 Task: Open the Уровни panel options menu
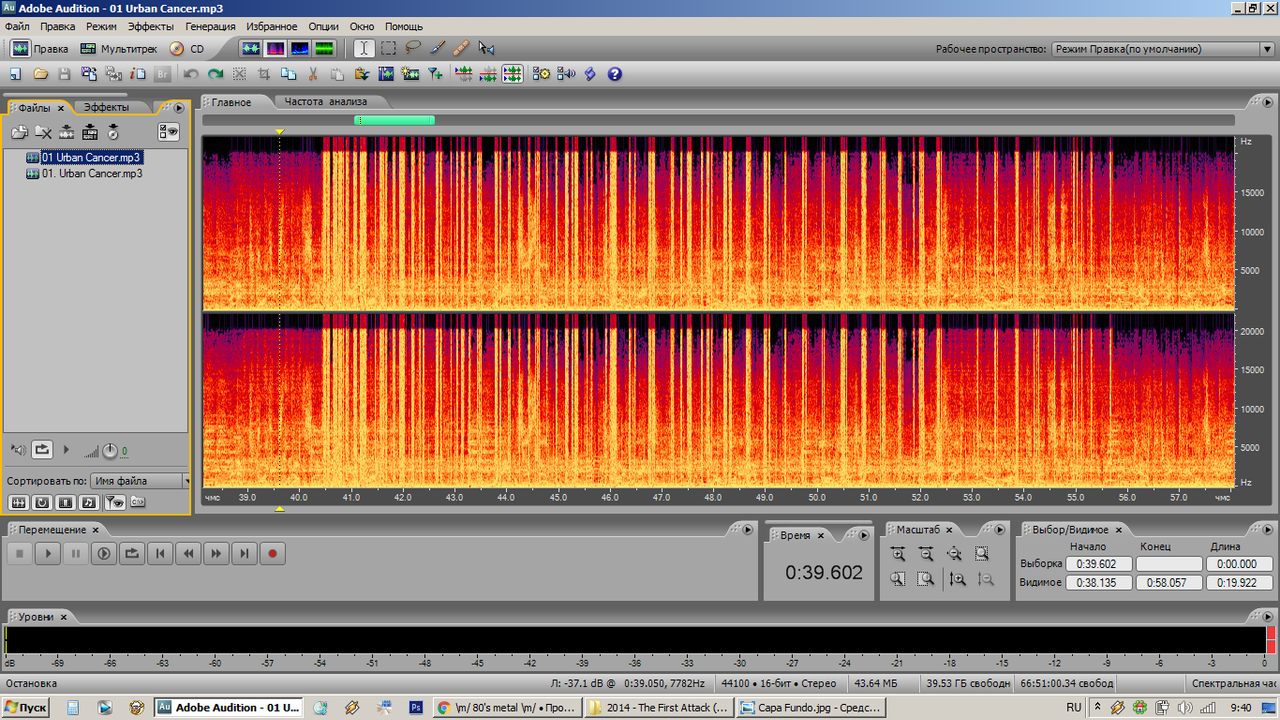tap(1268, 616)
